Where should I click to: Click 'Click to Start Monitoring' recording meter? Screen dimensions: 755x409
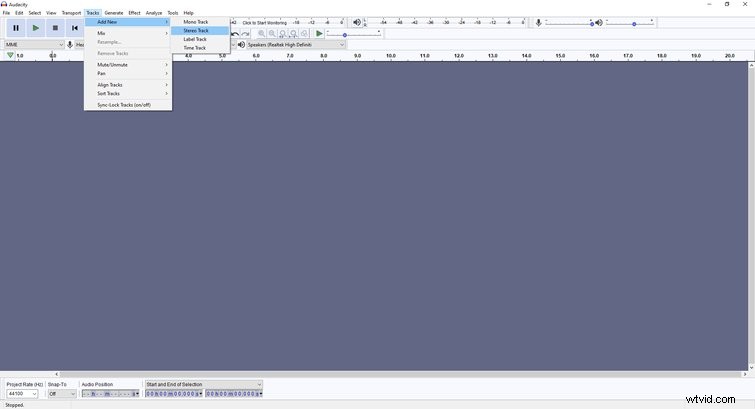click(x=264, y=23)
